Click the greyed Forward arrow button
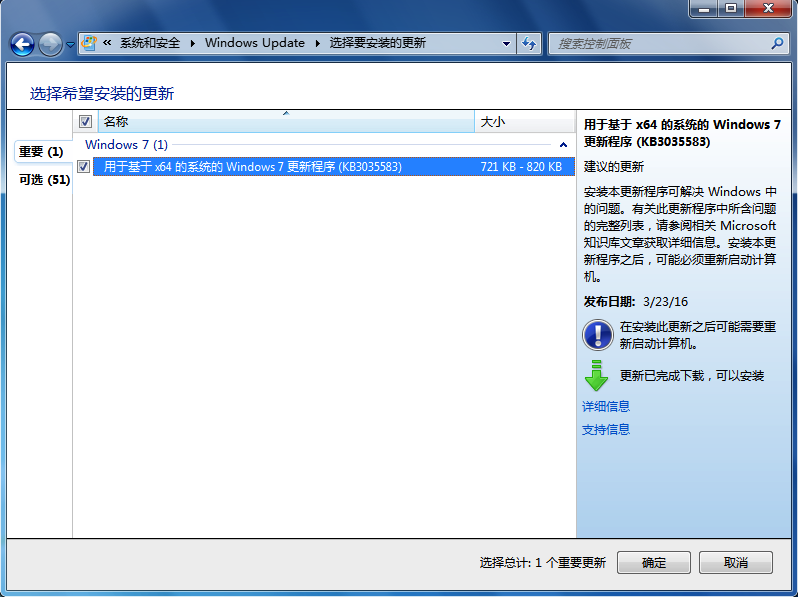 click(50, 44)
